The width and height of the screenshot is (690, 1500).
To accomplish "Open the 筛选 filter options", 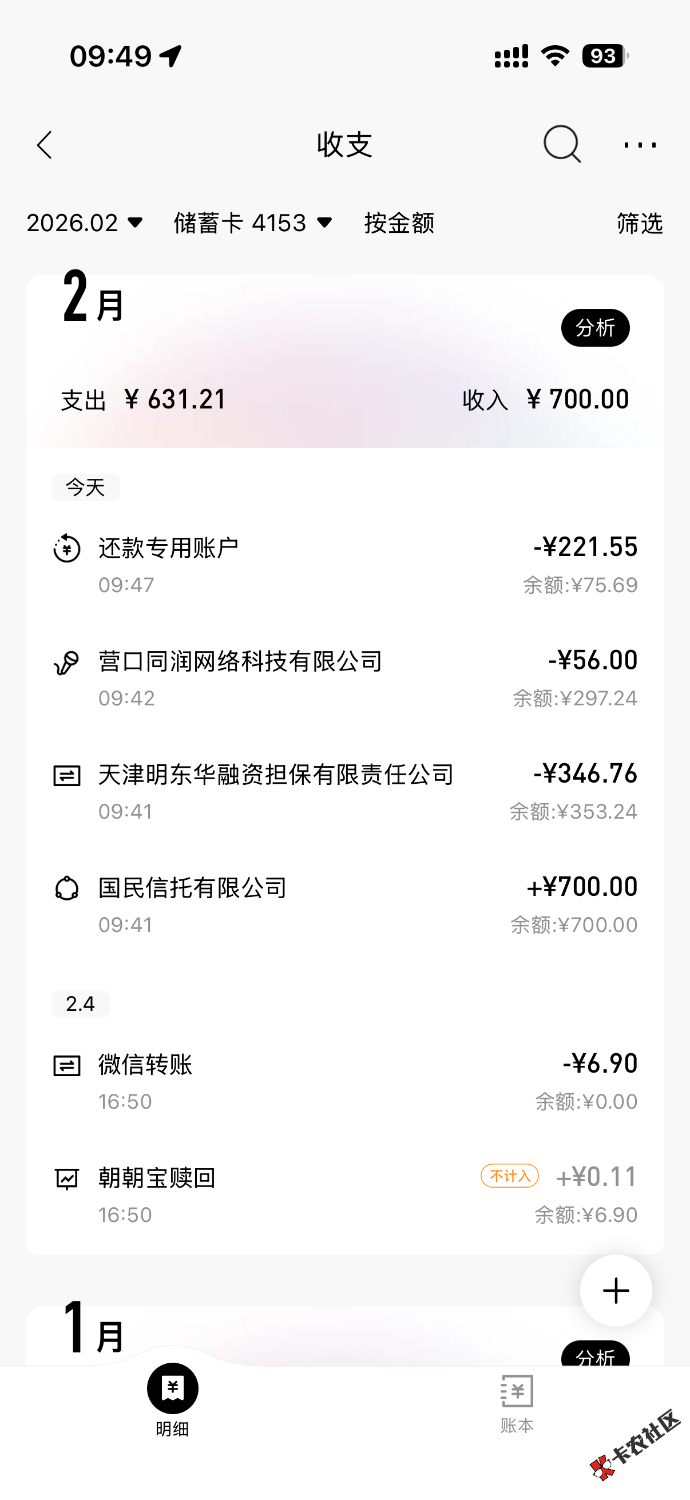I will [x=640, y=223].
